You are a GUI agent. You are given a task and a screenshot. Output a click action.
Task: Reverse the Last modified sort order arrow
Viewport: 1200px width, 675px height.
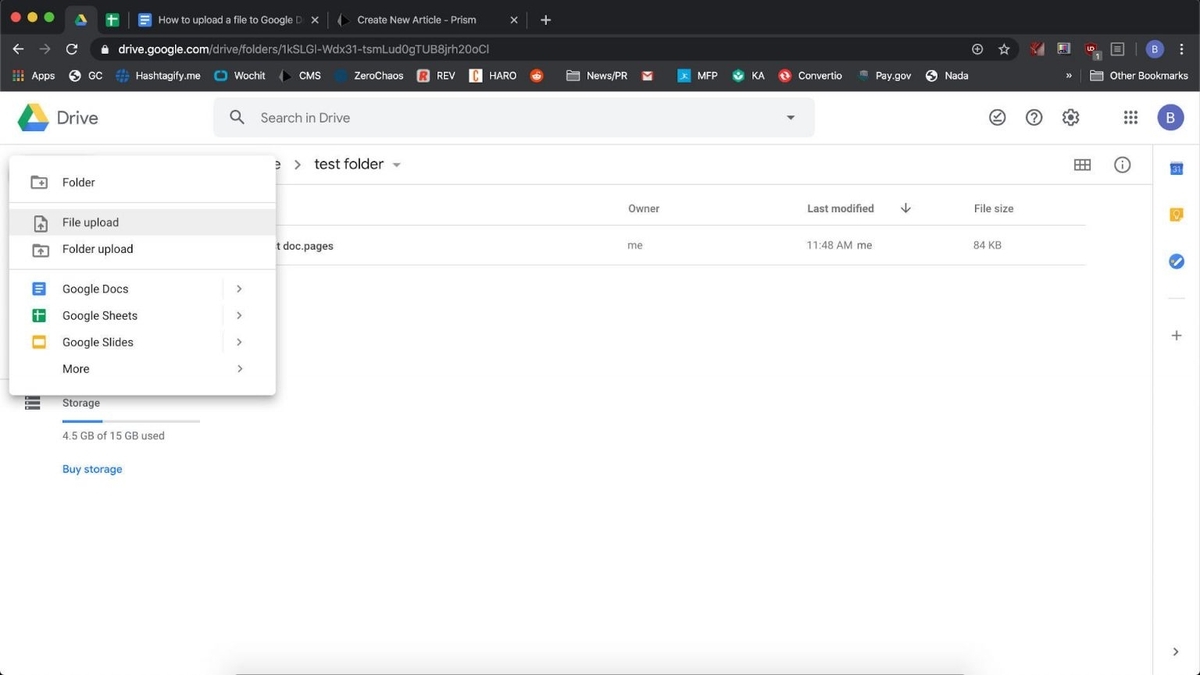coord(905,208)
